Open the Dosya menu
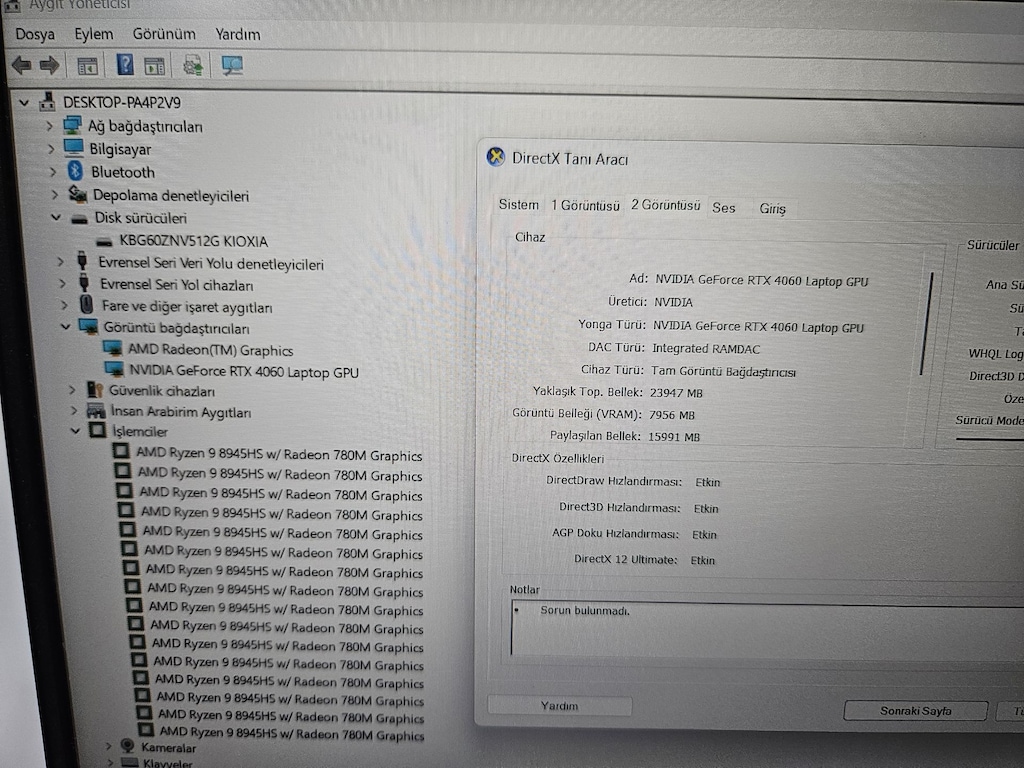This screenshot has height=768, width=1024. (x=35, y=33)
